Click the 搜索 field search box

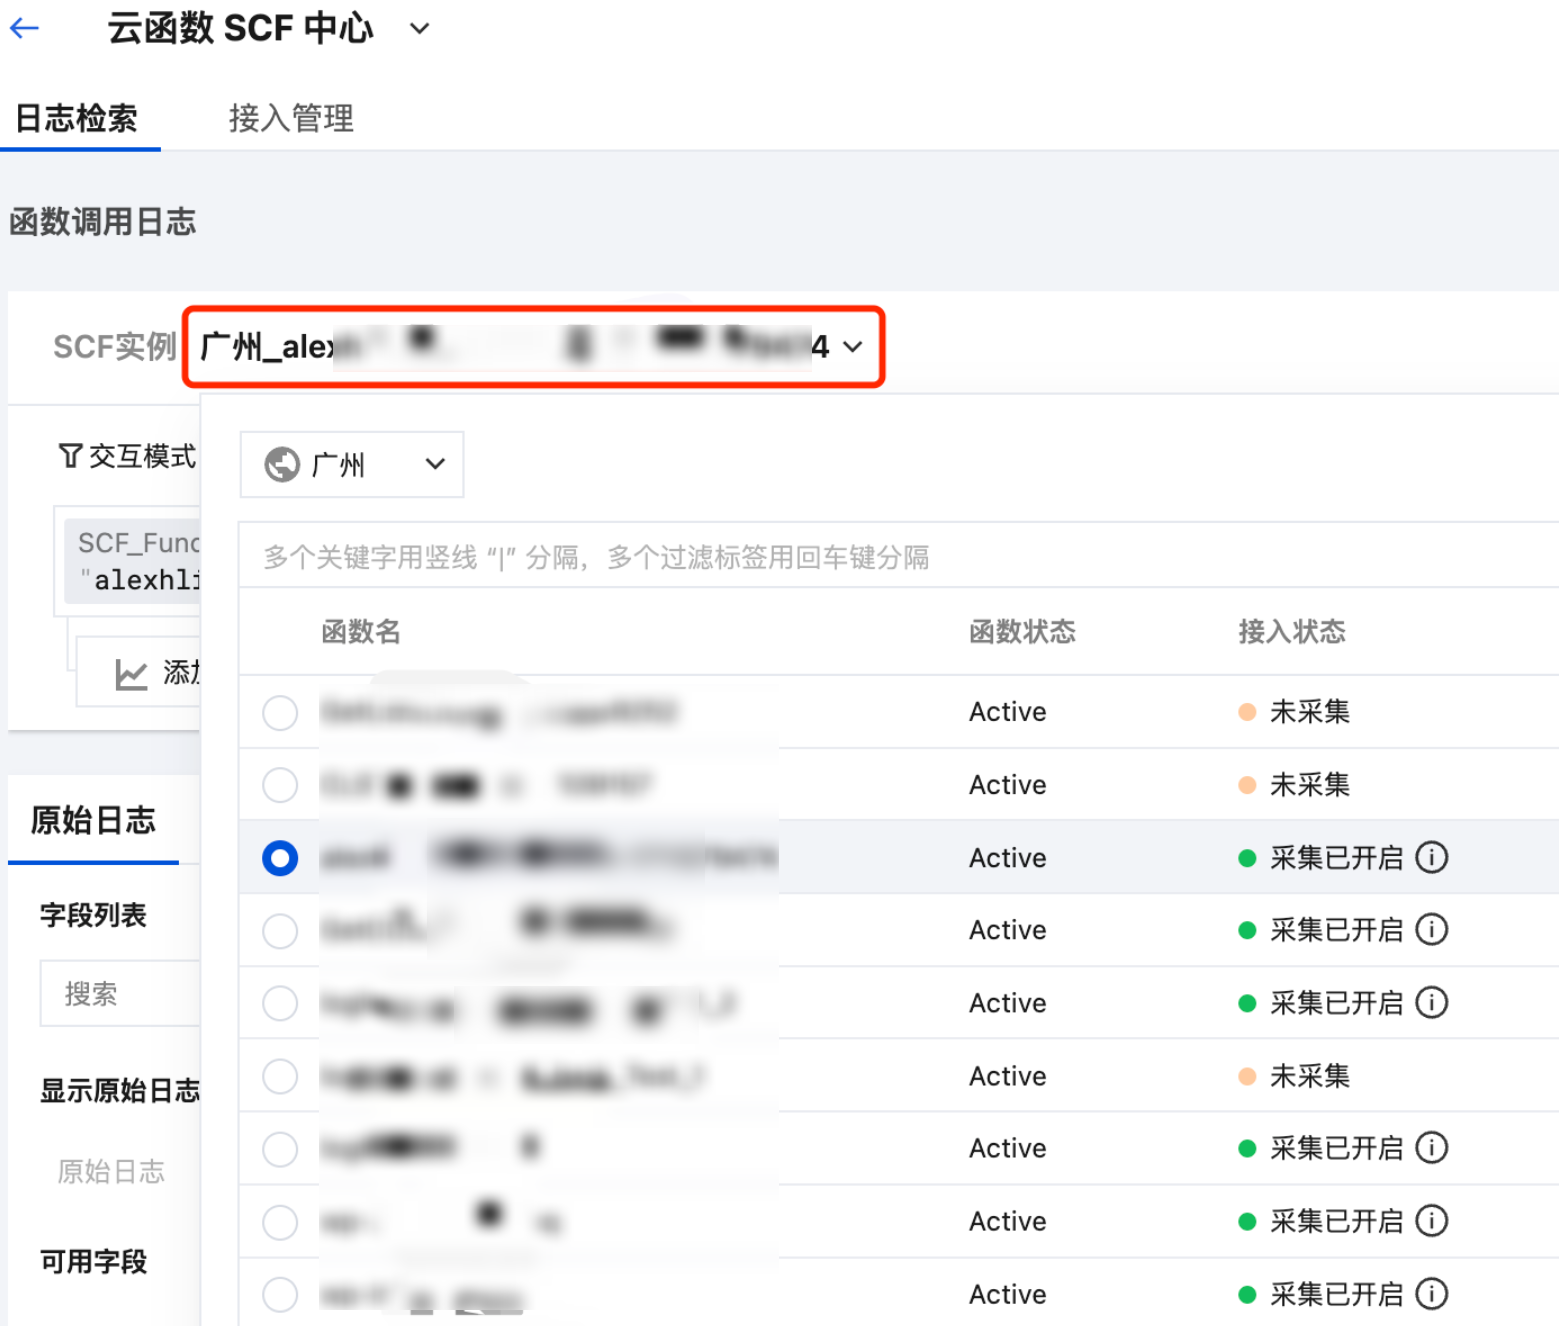pyautogui.click(x=120, y=994)
